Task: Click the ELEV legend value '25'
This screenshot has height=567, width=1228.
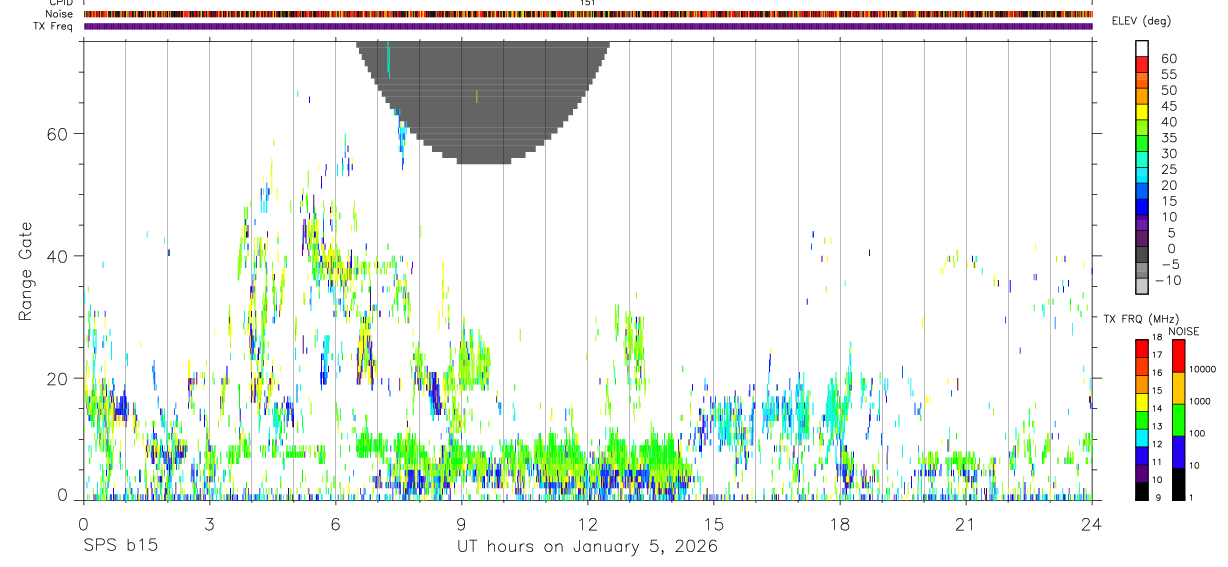Action: tap(1169, 170)
